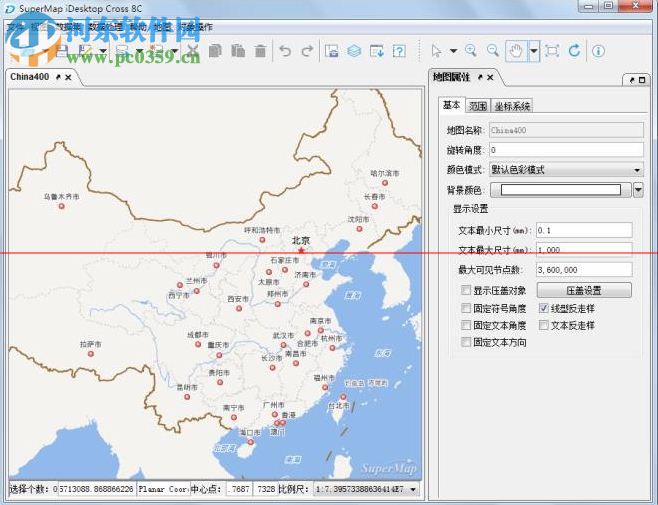Expand the pan tool dropdown arrow
Image resolution: width=658 pixels, height=505 pixels.
pyautogui.click(x=533, y=51)
